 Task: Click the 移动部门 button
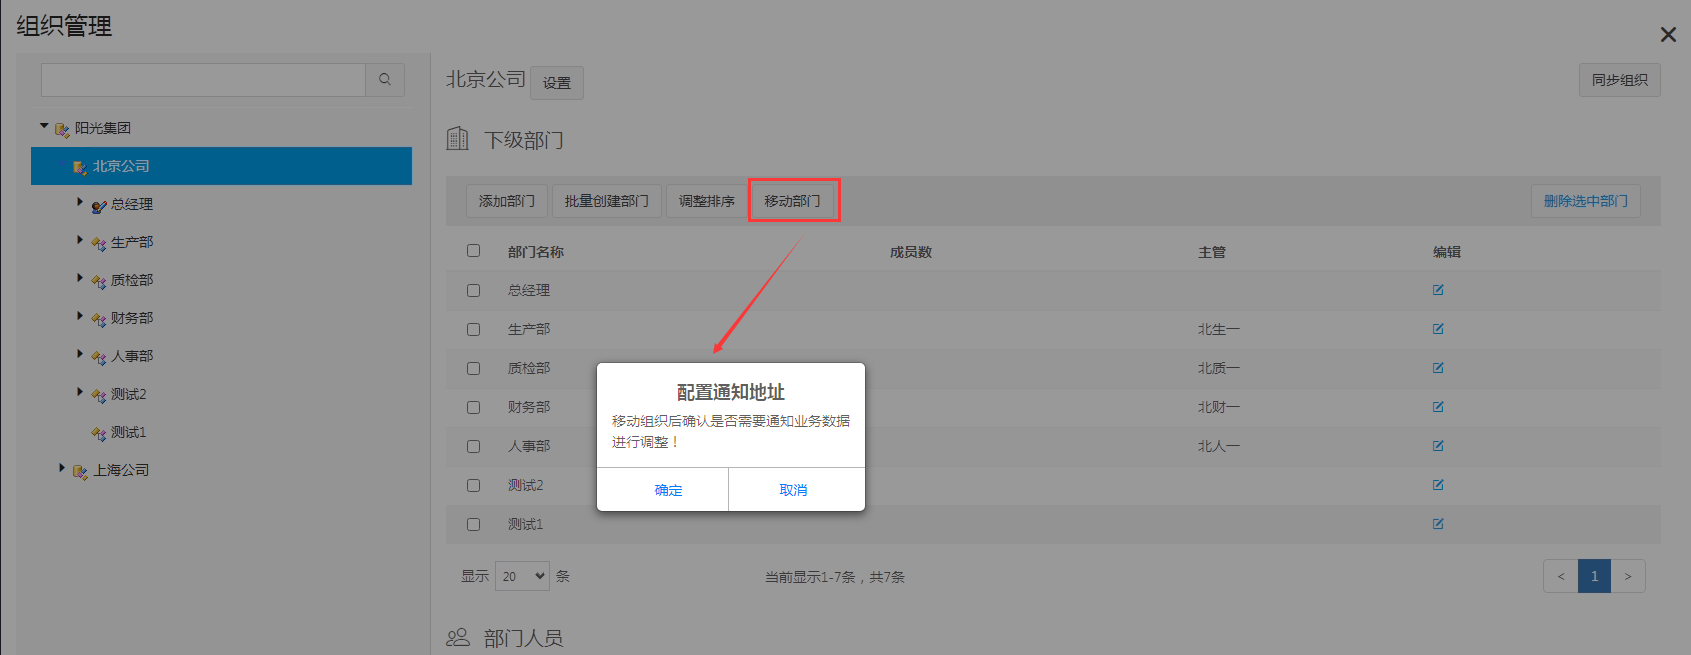[793, 201]
